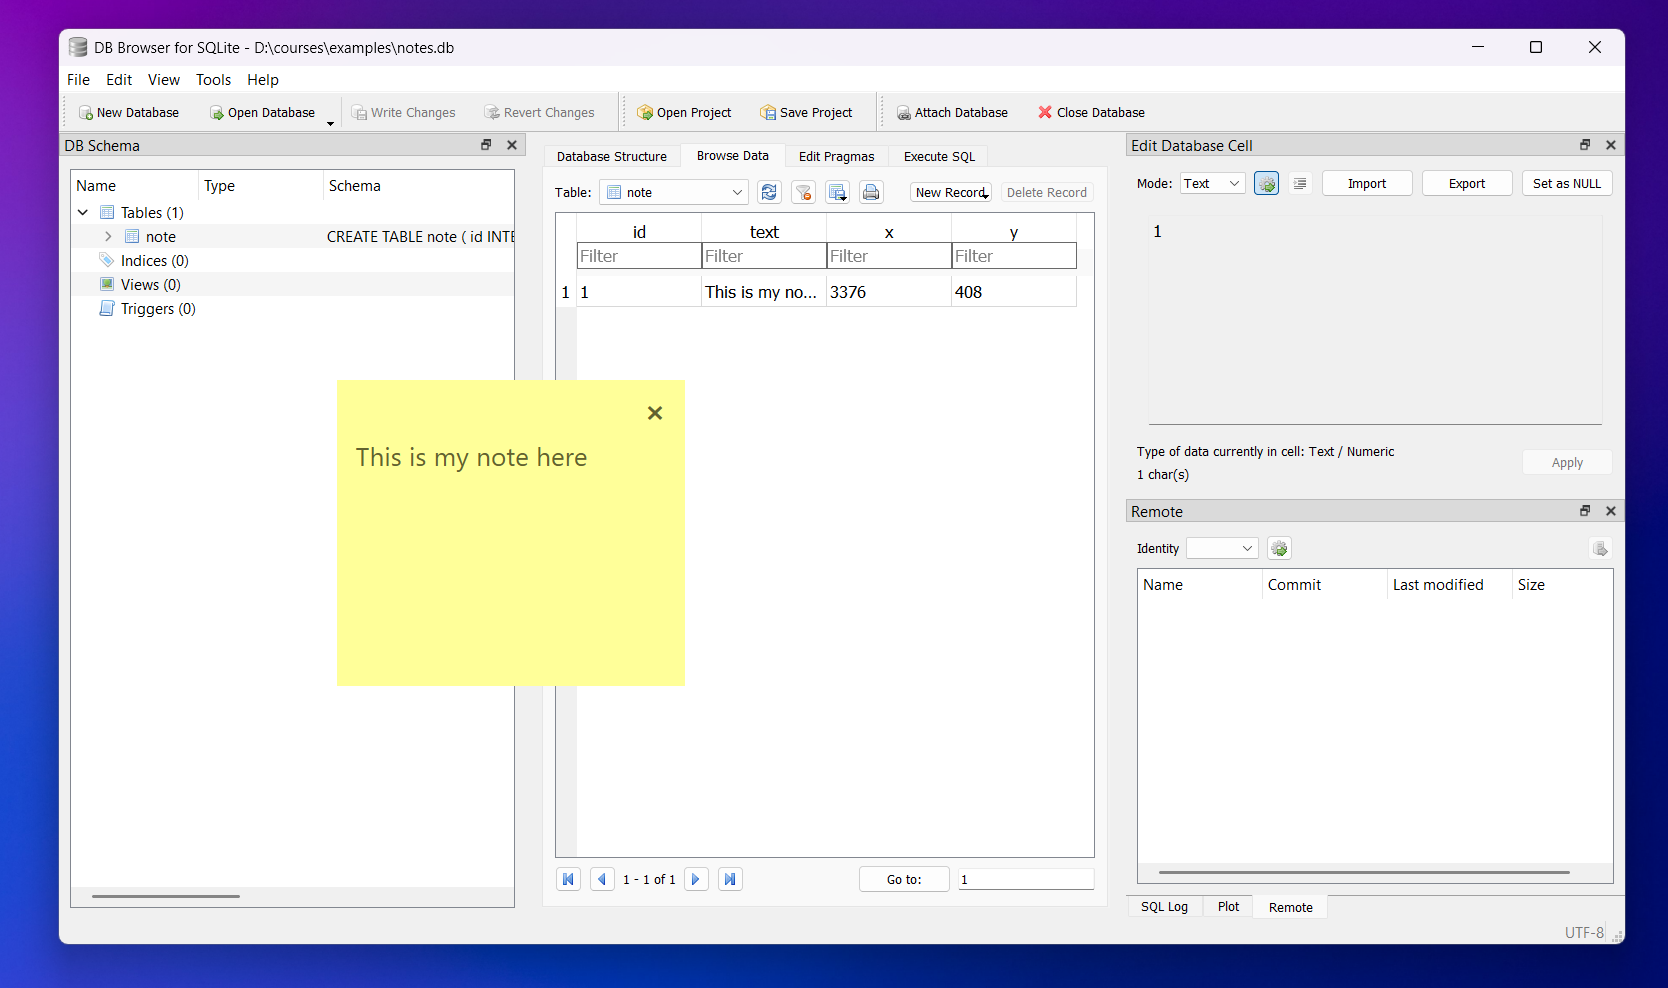Open the View menu
Viewport: 1668px width, 988px height.
click(x=164, y=80)
